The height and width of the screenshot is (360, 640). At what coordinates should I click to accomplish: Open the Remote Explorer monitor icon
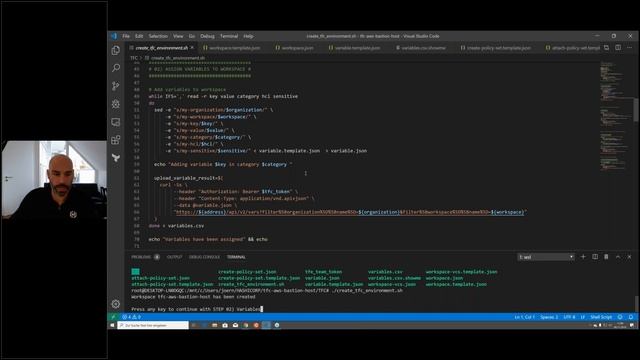(x=116, y=122)
